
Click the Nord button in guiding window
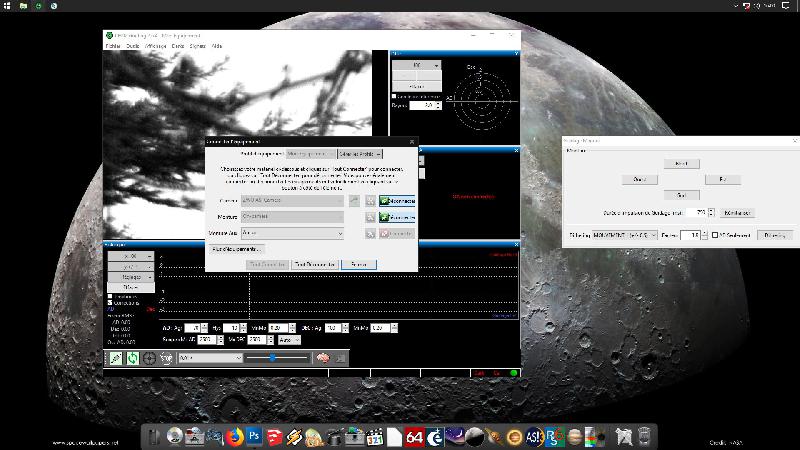pyautogui.click(x=681, y=163)
